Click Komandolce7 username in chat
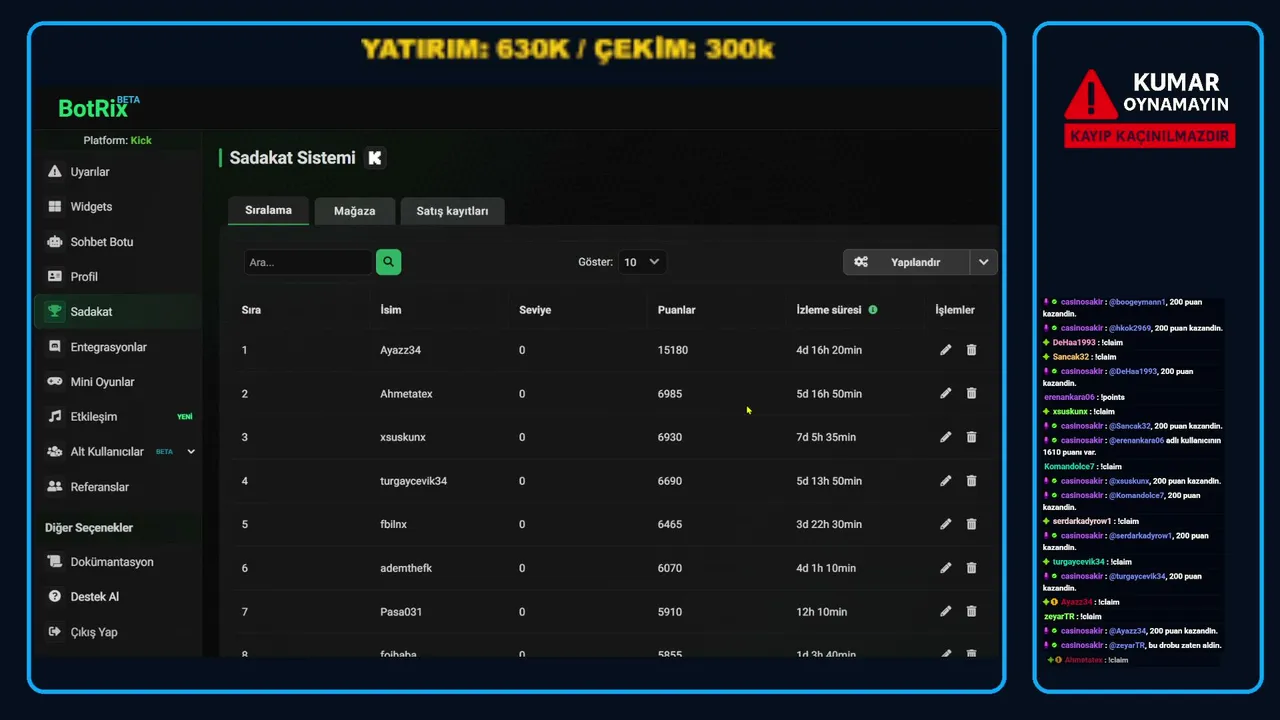The image size is (1280, 720). [x=1068, y=466]
